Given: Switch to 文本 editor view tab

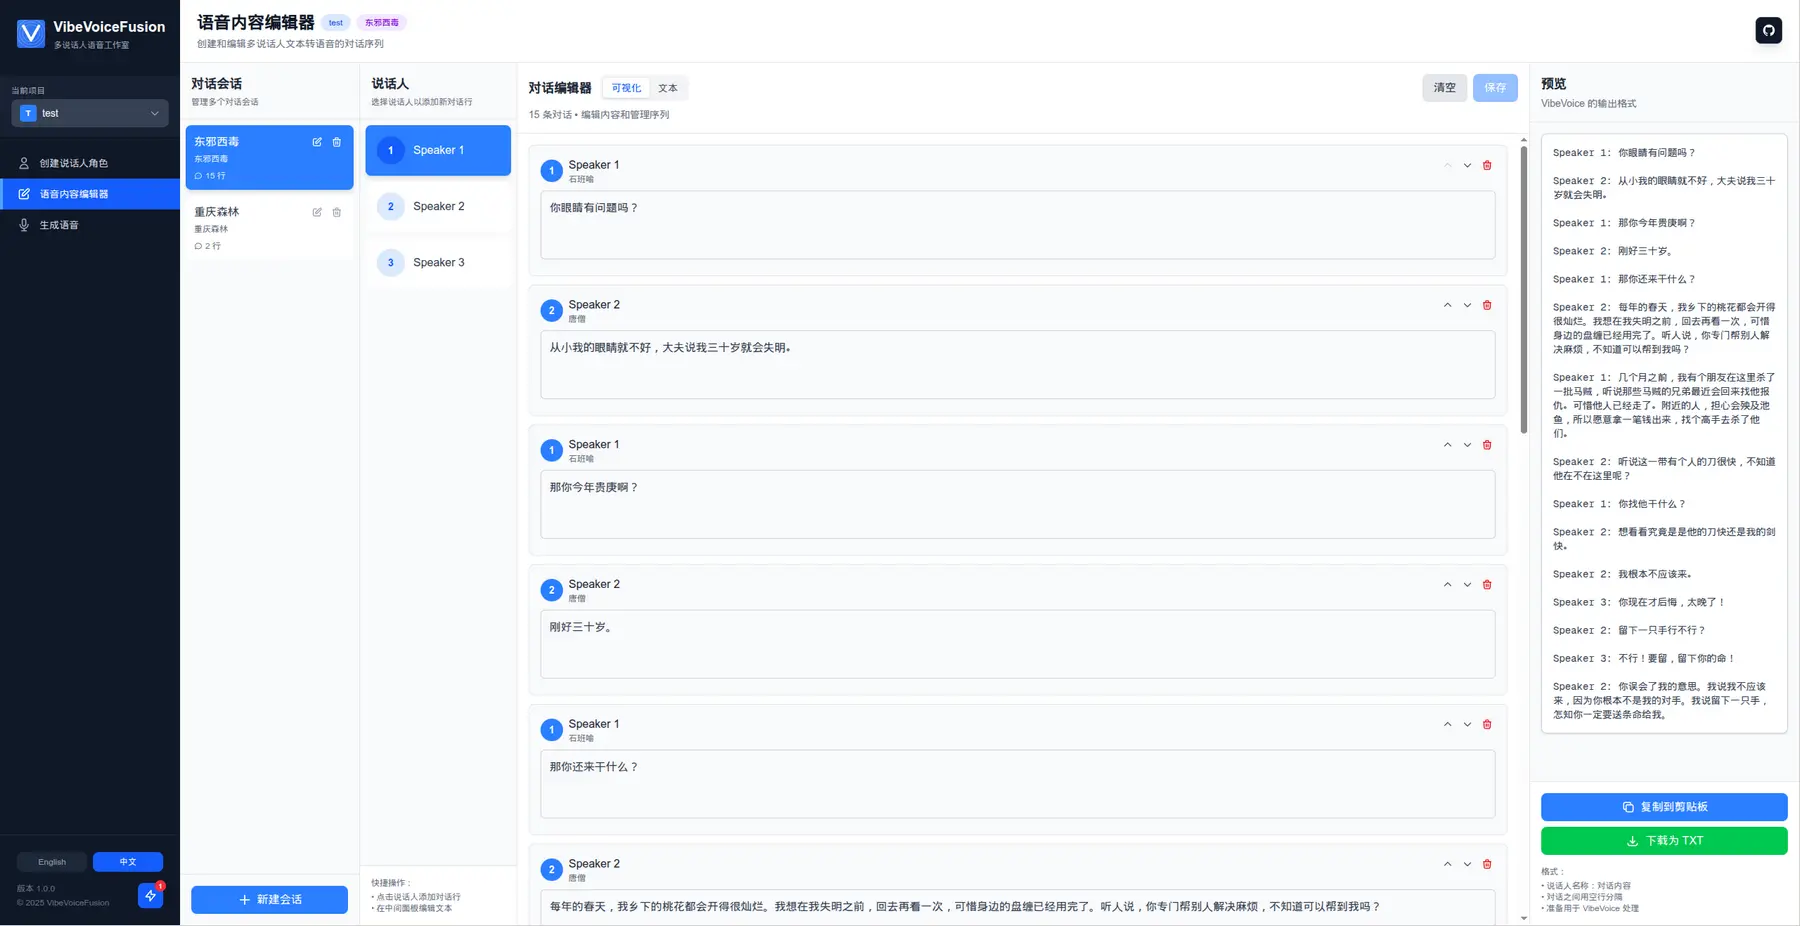Looking at the screenshot, I should pyautogui.click(x=667, y=88).
